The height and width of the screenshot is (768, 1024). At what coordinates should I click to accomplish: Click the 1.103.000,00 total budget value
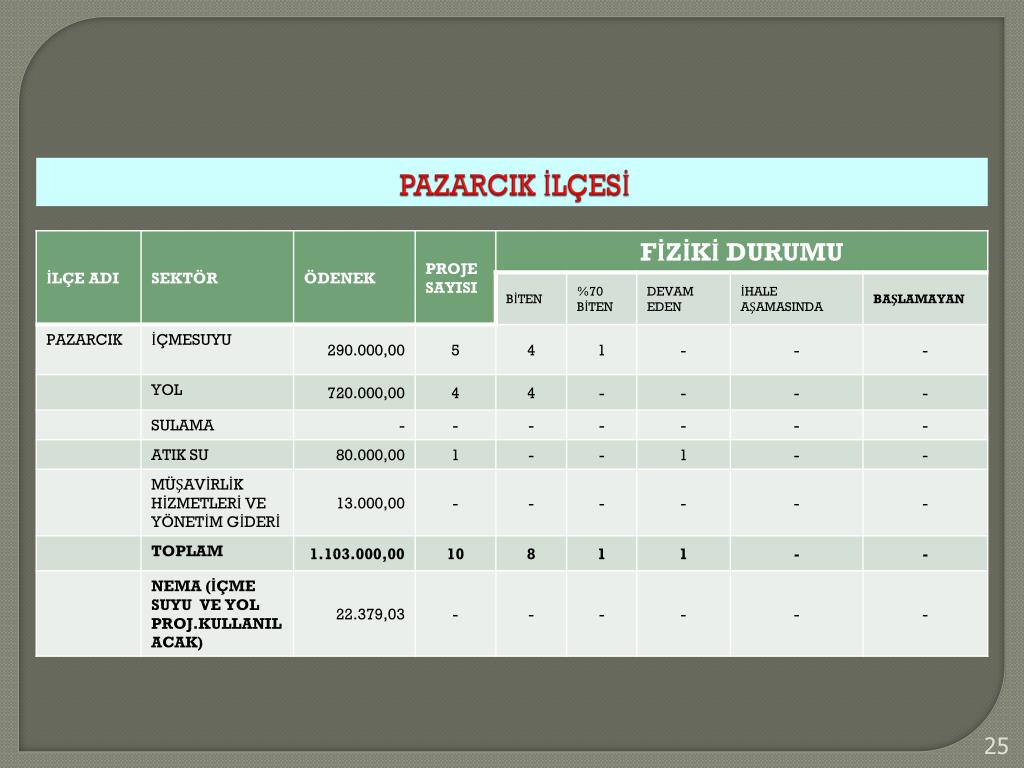pyautogui.click(x=357, y=554)
